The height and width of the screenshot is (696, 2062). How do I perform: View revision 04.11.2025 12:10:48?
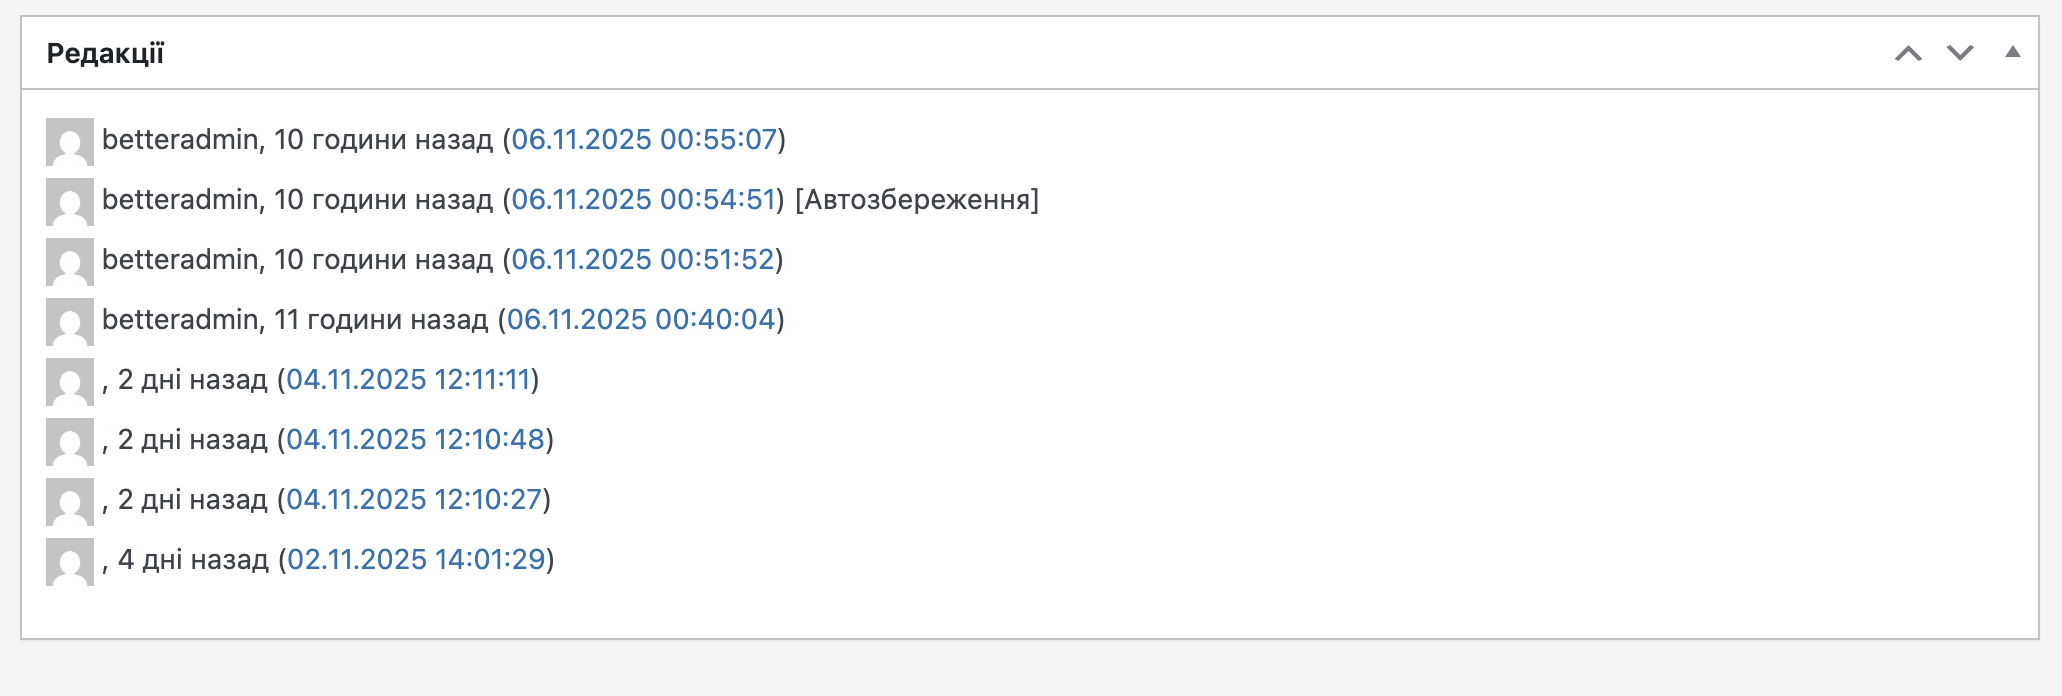click(415, 440)
